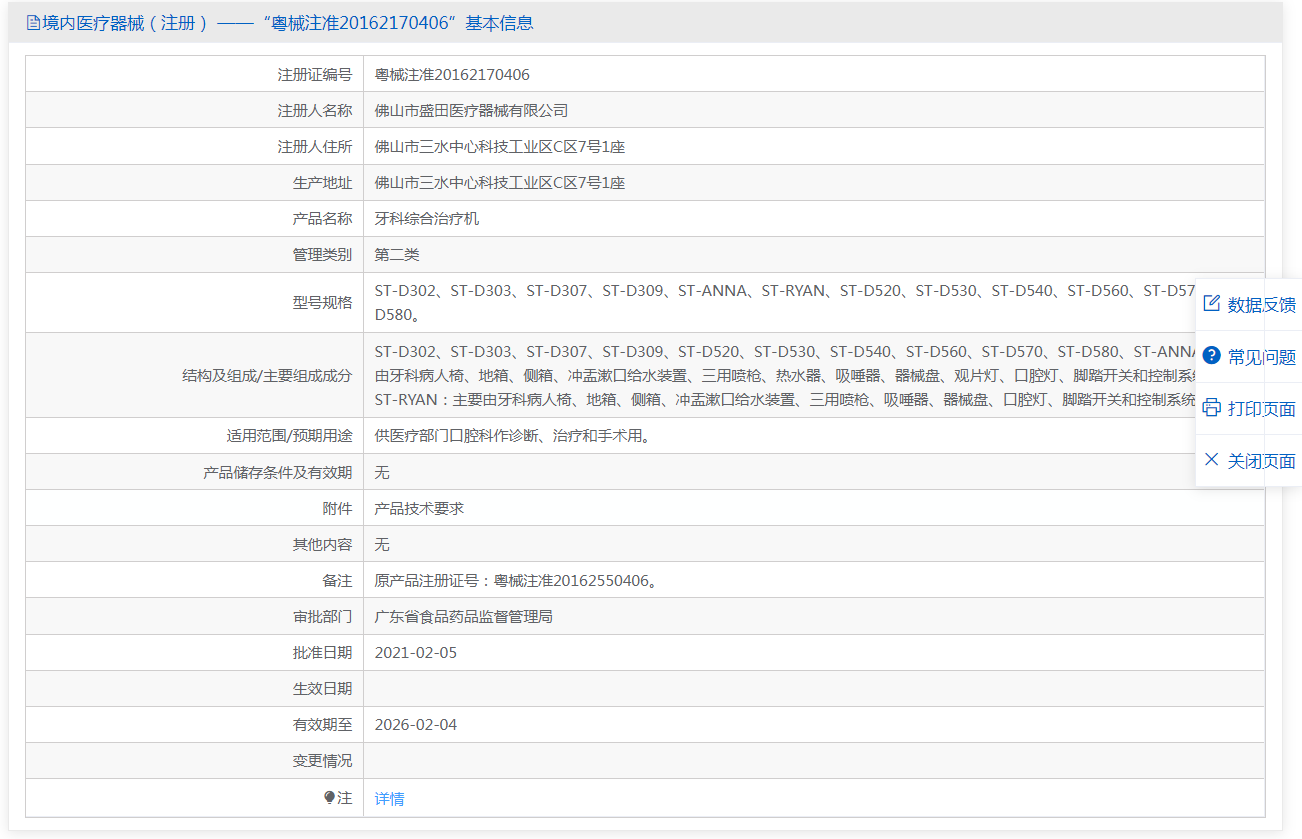Click the 有效期至 row label
Screen dimensions: 1302x839
pos(322,724)
